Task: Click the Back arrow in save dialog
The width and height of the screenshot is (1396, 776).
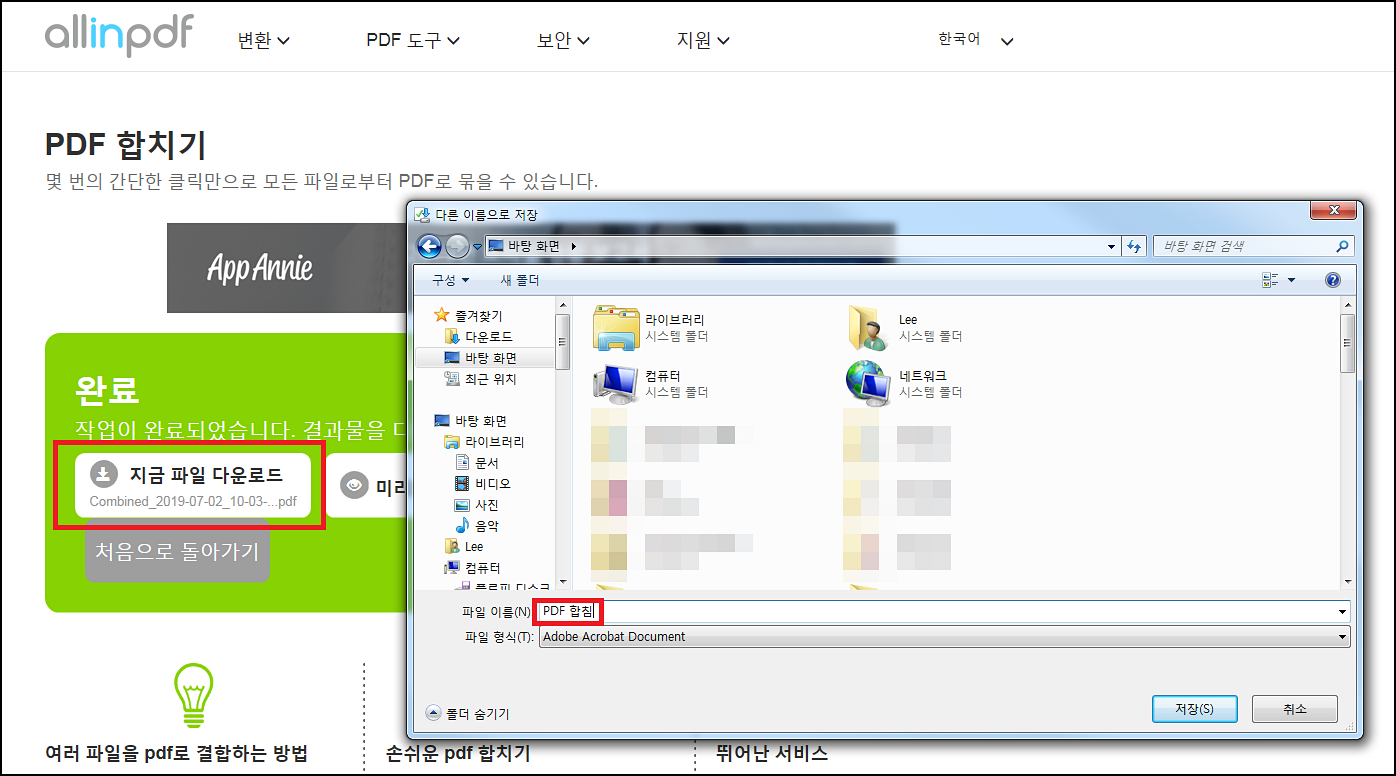Action: (x=429, y=246)
